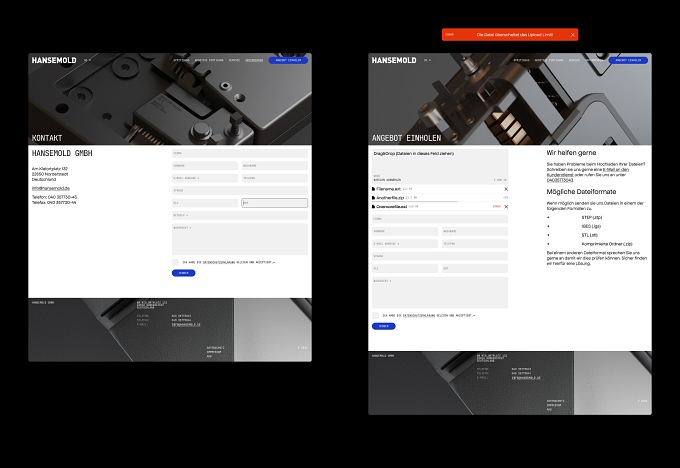Click the Mögliche Dateiformate heading

tap(581, 192)
